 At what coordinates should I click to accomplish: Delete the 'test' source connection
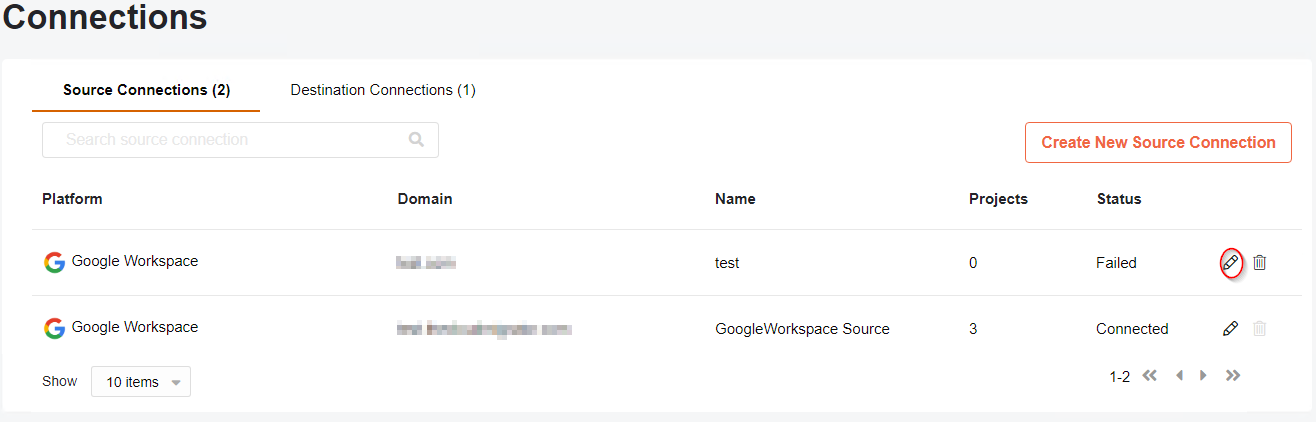(1260, 263)
